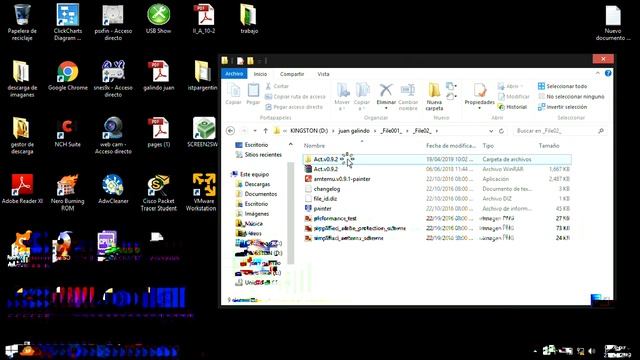Viewport: 640px width, 360px height.
Task: Click the Cortar command
Action: tap(277, 86)
